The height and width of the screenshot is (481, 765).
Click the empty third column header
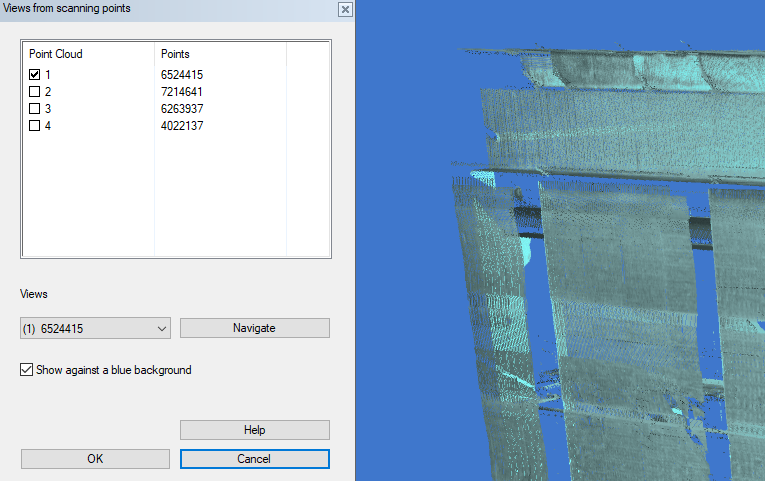pos(307,54)
